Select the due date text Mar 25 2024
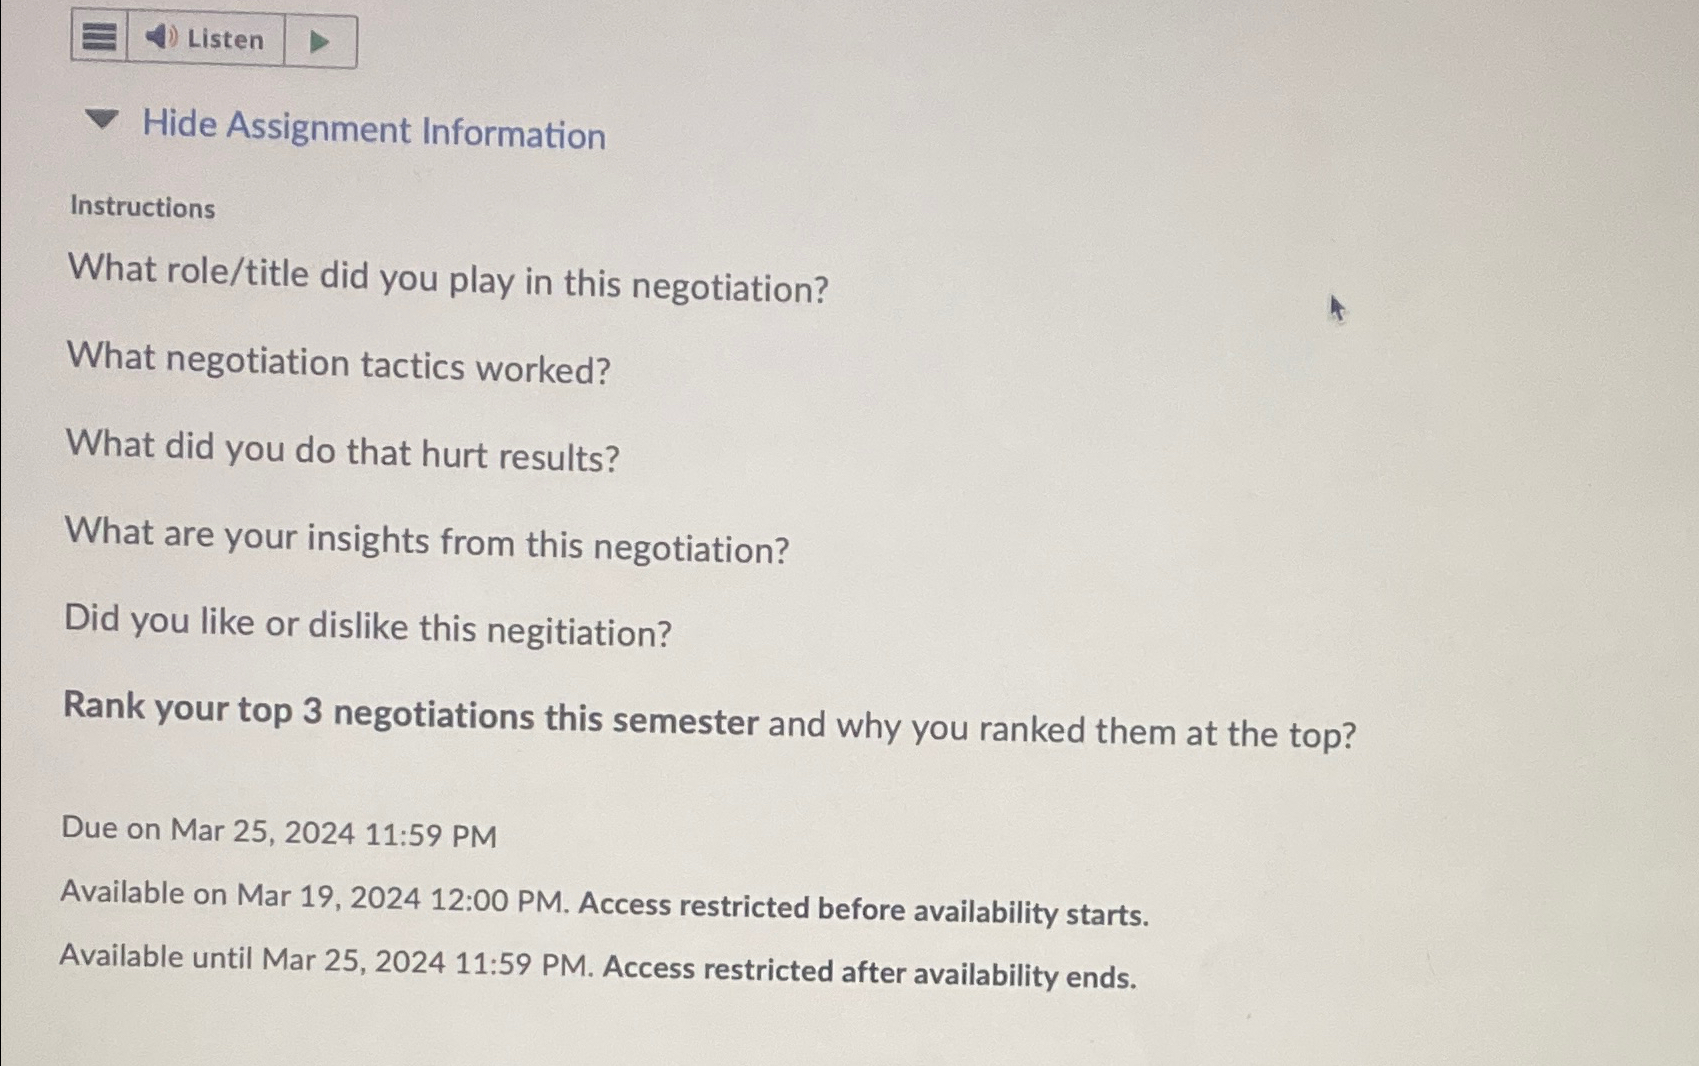Viewport: 1699px width, 1066px height. point(280,831)
